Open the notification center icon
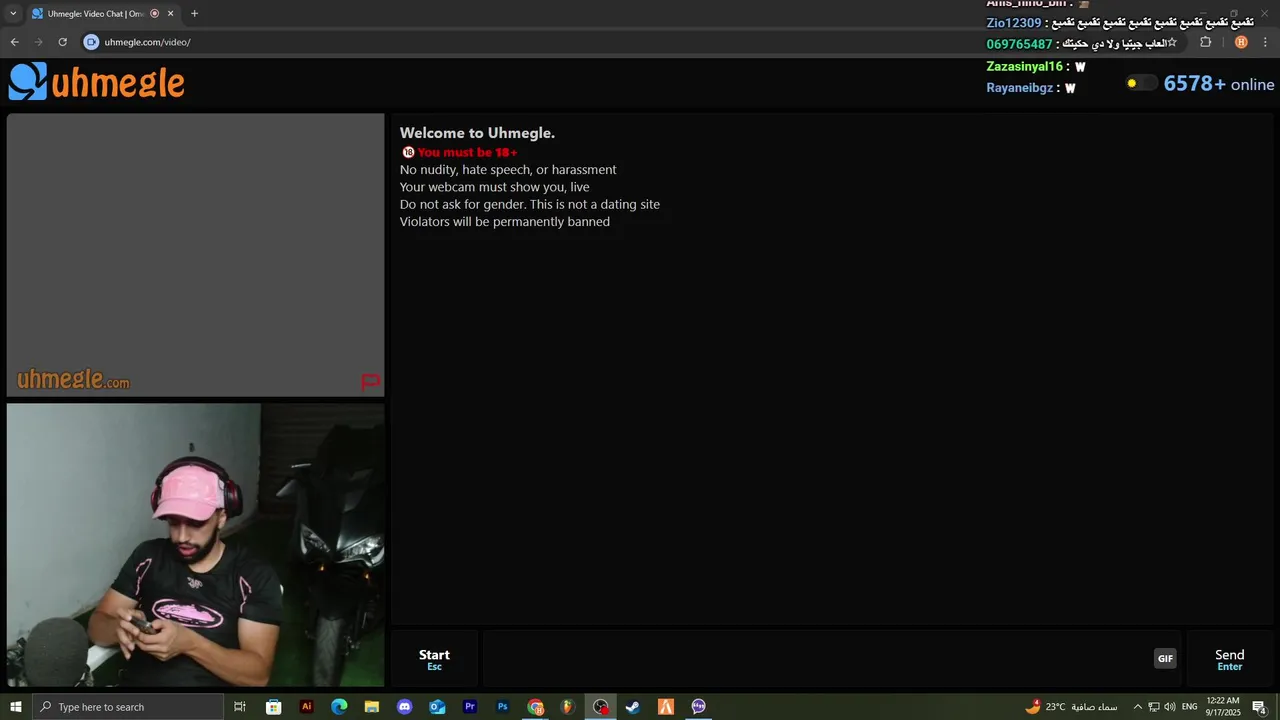This screenshot has width=1280, height=720. click(1260, 707)
